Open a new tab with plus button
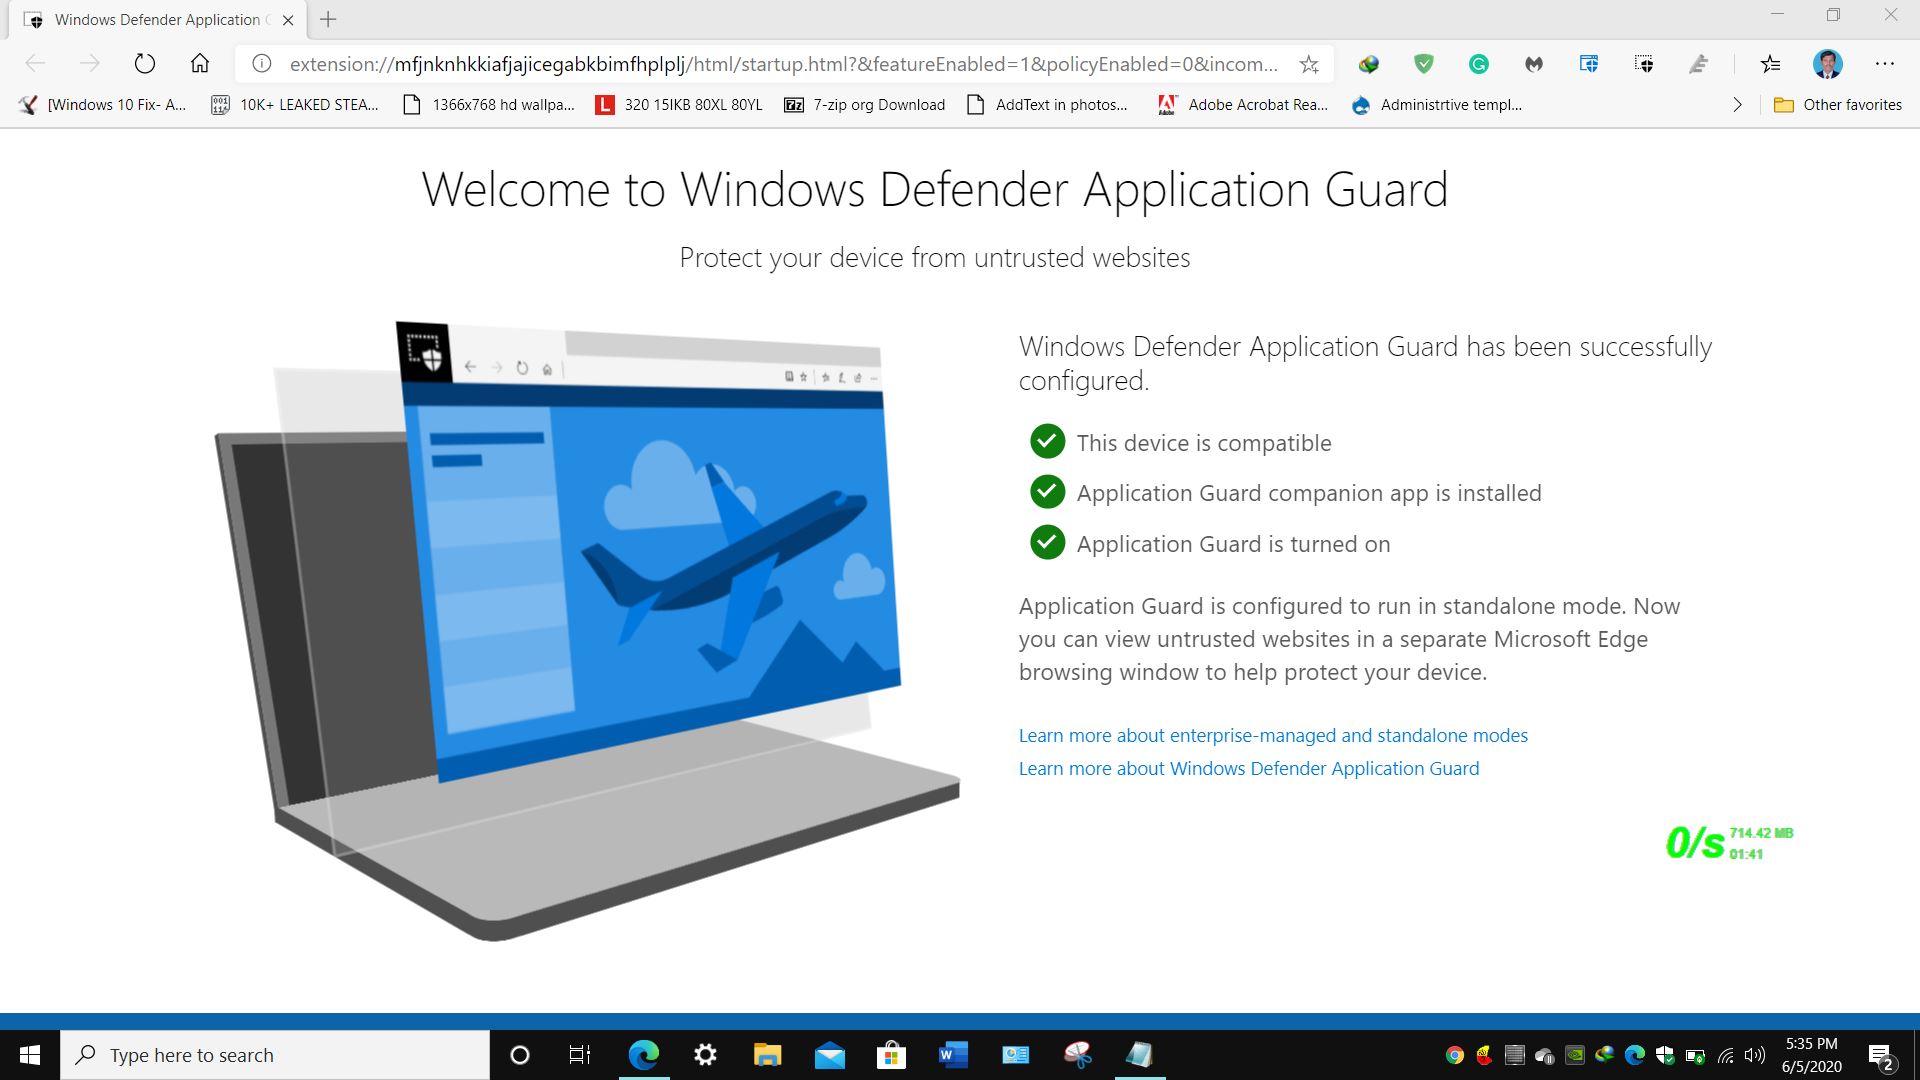The image size is (1920, 1080). click(x=328, y=19)
